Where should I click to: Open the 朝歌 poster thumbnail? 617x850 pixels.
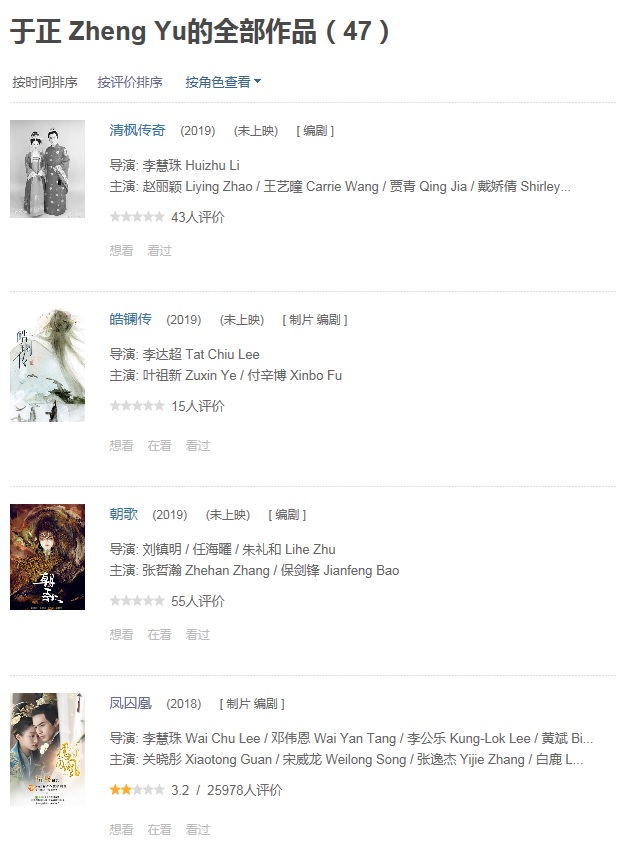[x=47, y=557]
